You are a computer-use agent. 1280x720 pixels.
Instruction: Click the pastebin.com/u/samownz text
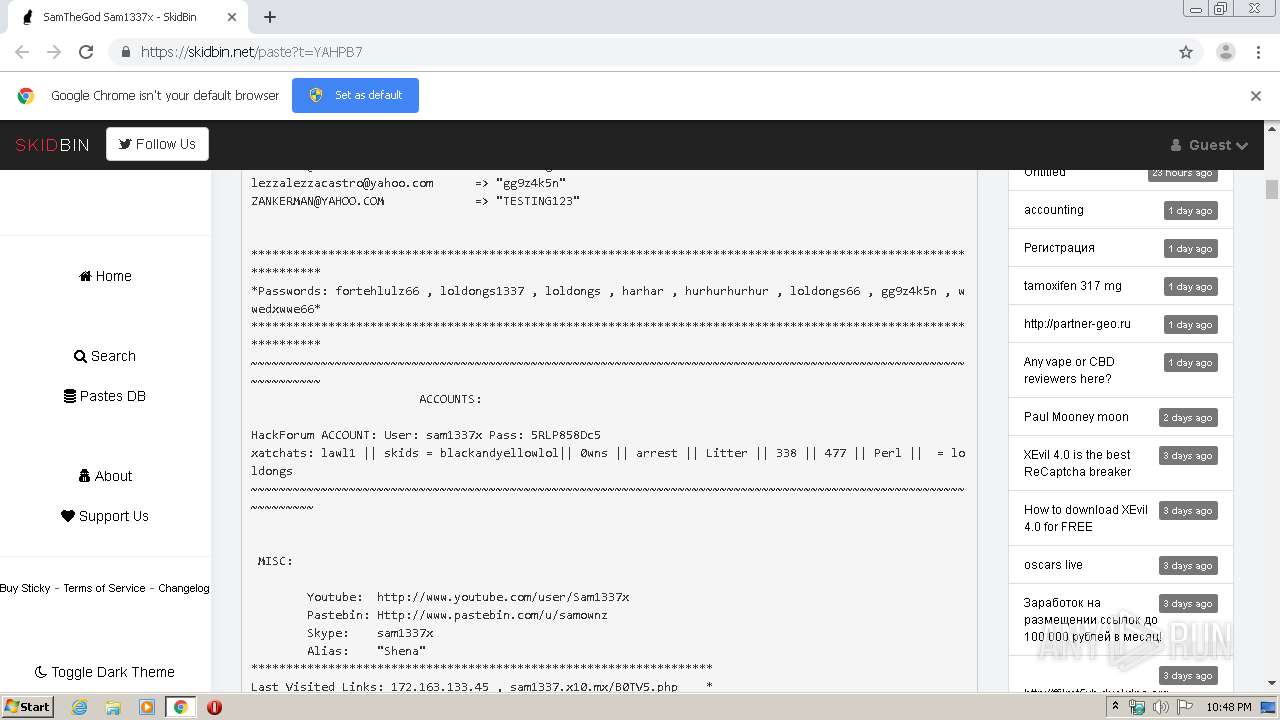click(492, 615)
